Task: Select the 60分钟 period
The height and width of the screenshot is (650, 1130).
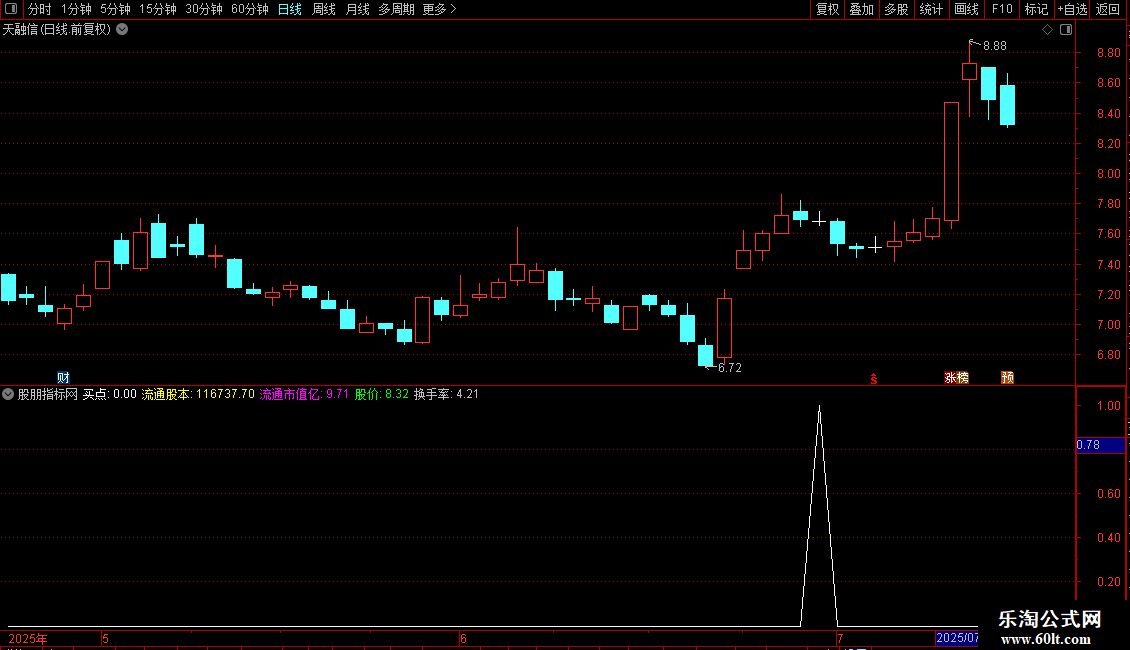Action: (x=250, y=9)
